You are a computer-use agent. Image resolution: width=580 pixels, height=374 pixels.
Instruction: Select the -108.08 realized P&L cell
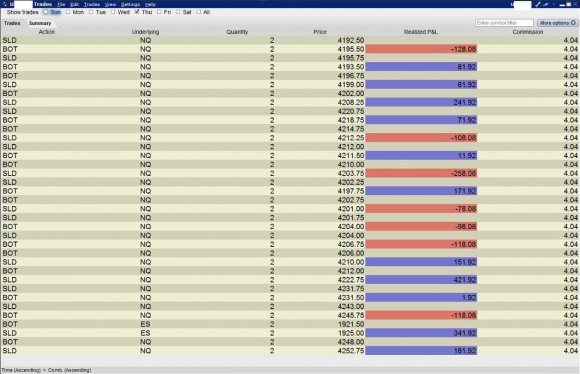tap(421, 138)
